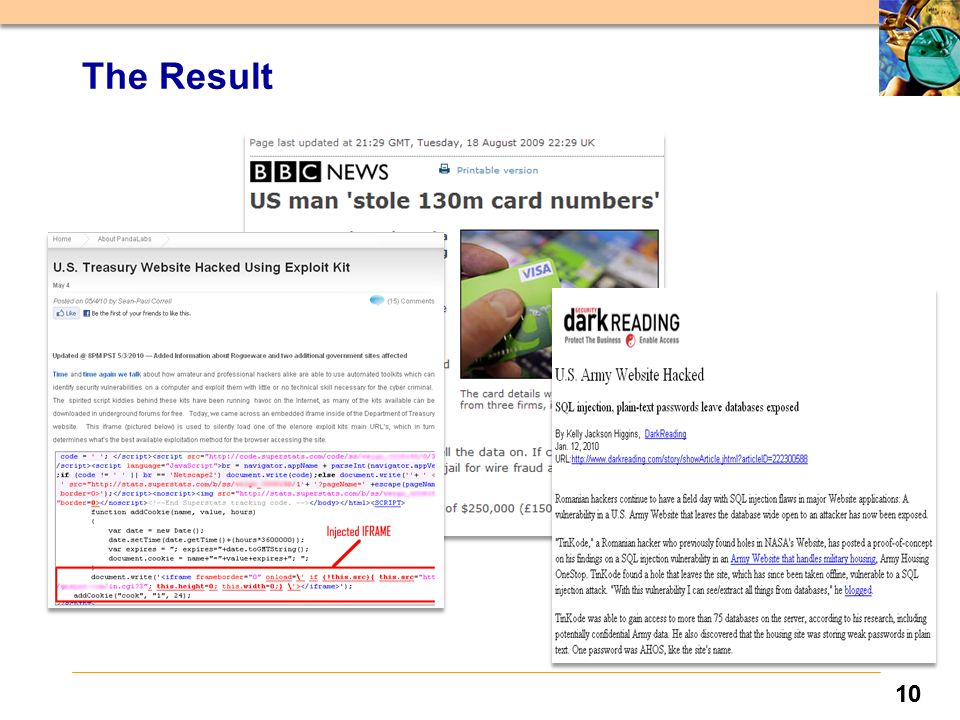
Task: Click Posted on 05/4/10 by Sean-Paul Correll
Action: click(x=112, y=301)
